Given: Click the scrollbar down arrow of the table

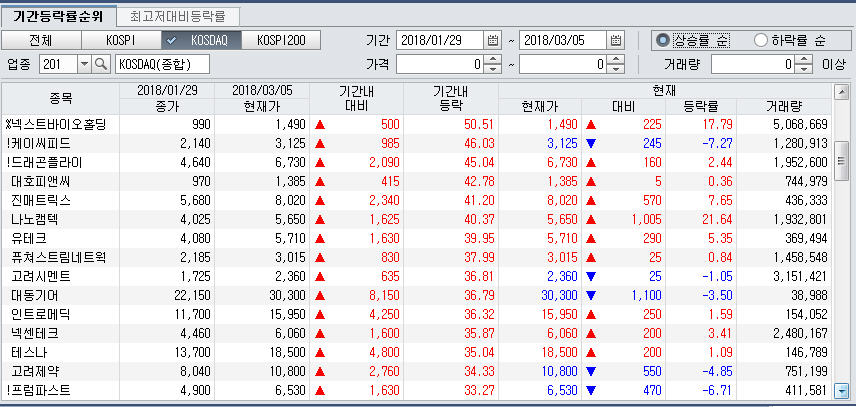Looking at the screenshot, I should pos(842,391).
